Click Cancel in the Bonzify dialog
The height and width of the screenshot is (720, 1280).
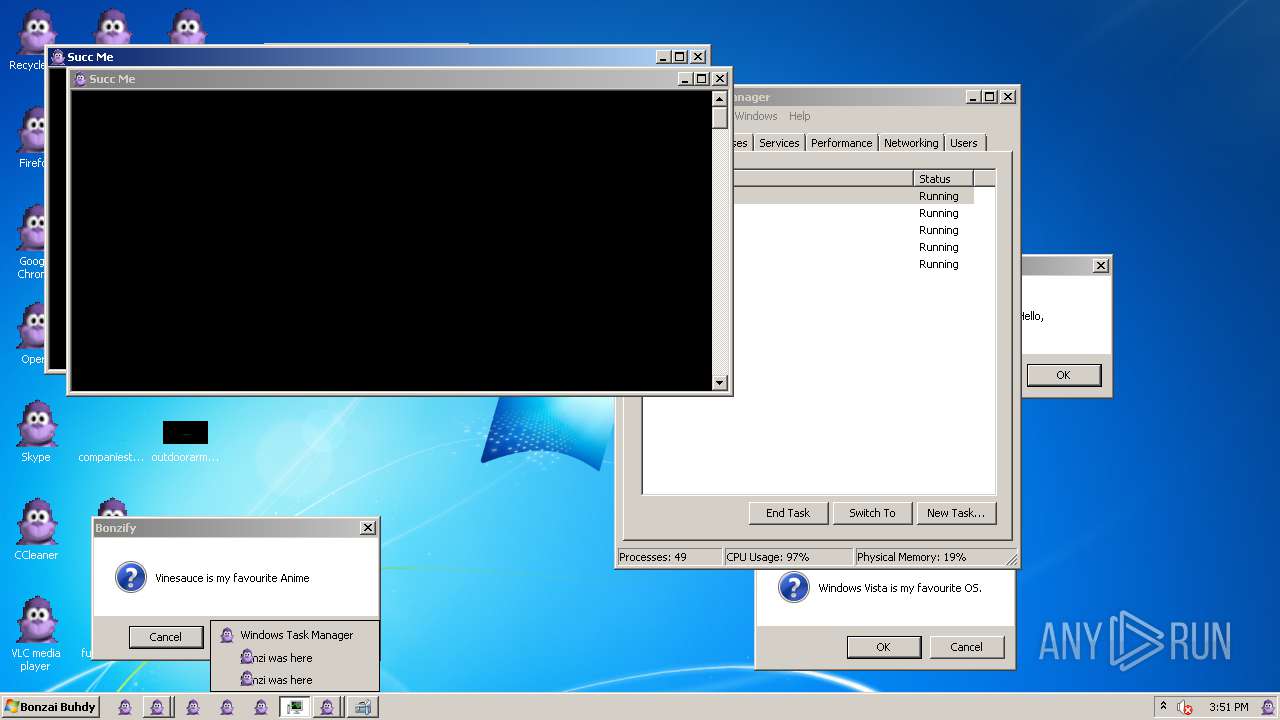pyautogui.click(x=165, y=637)
